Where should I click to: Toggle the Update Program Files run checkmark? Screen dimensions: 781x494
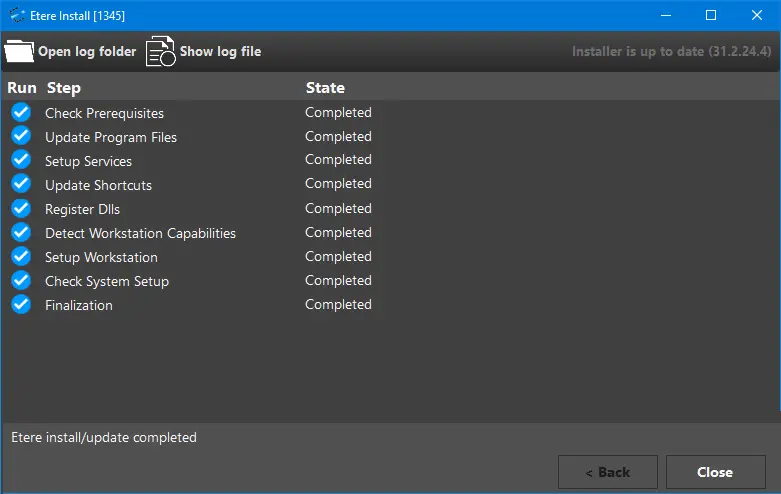coord(21,137)
